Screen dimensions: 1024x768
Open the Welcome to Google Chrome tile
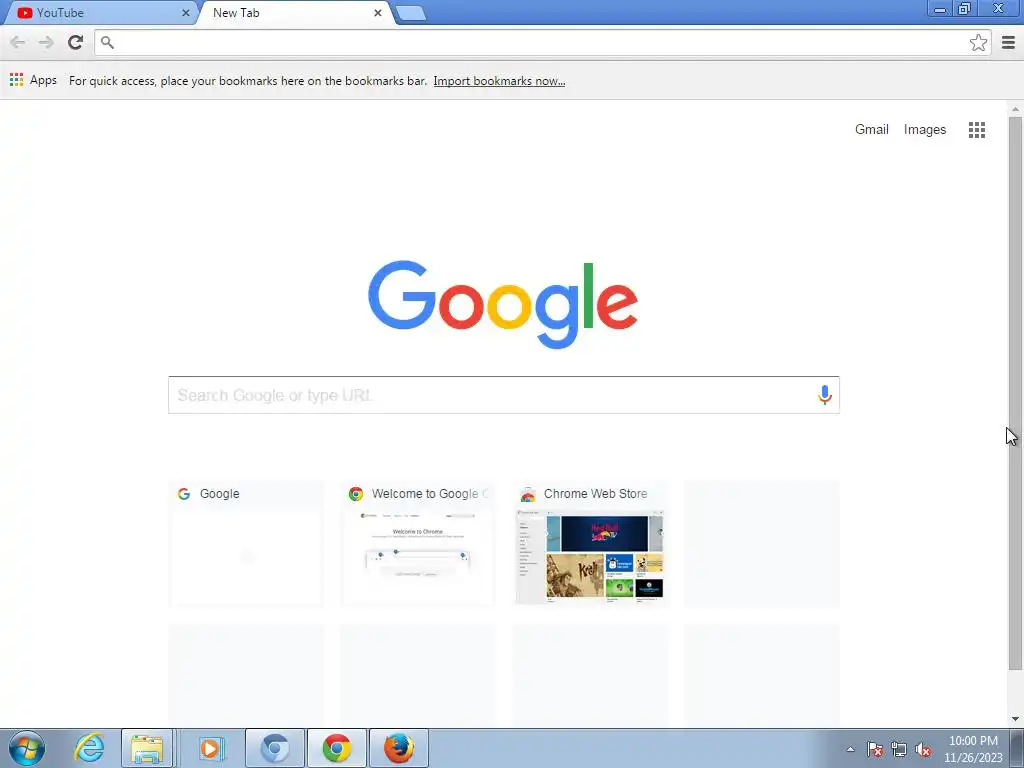click(x=418, y=544)
